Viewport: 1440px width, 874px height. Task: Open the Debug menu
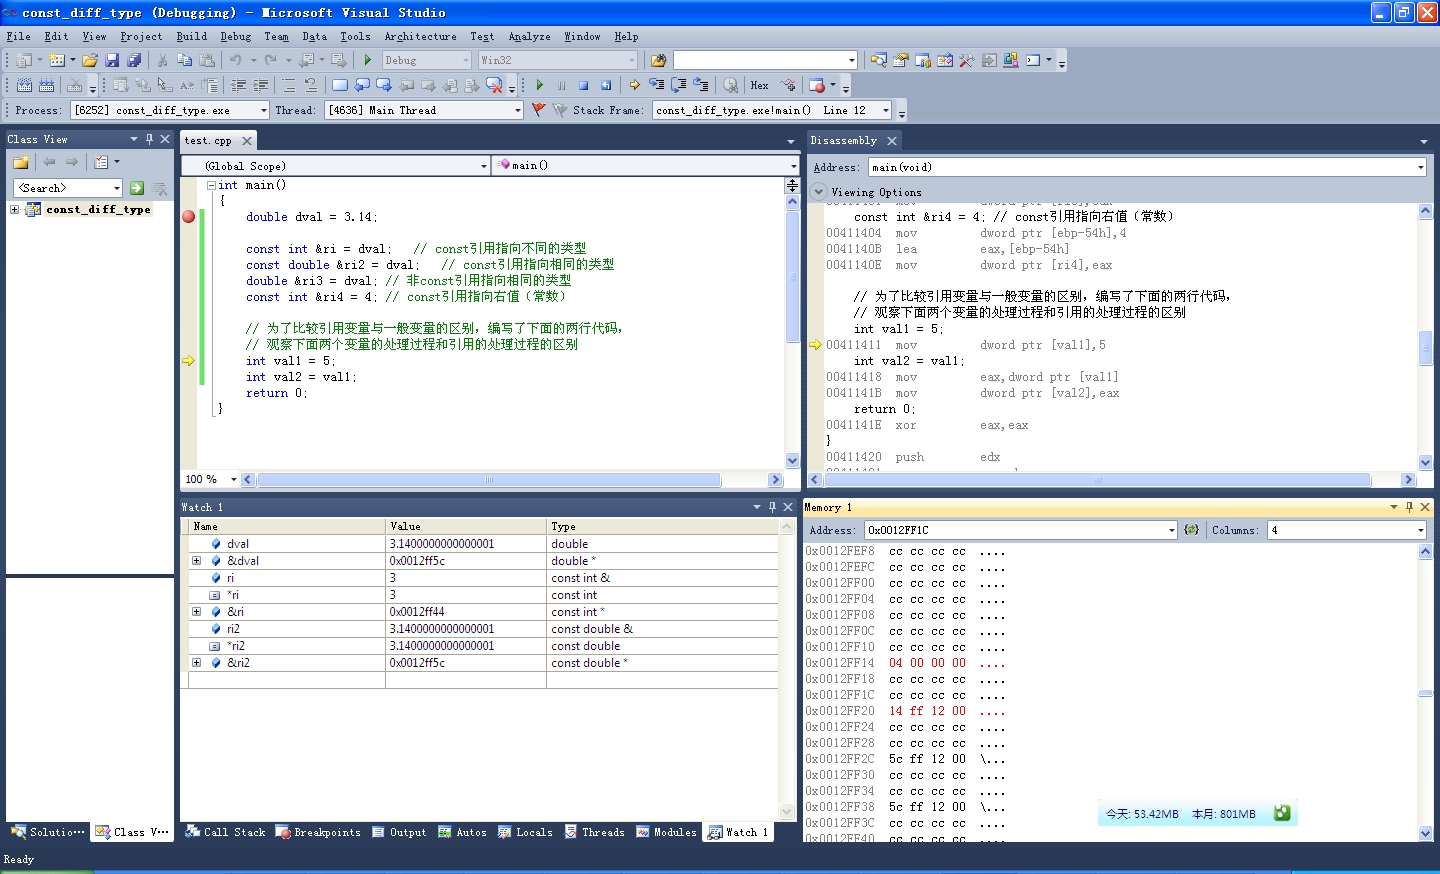235,36
